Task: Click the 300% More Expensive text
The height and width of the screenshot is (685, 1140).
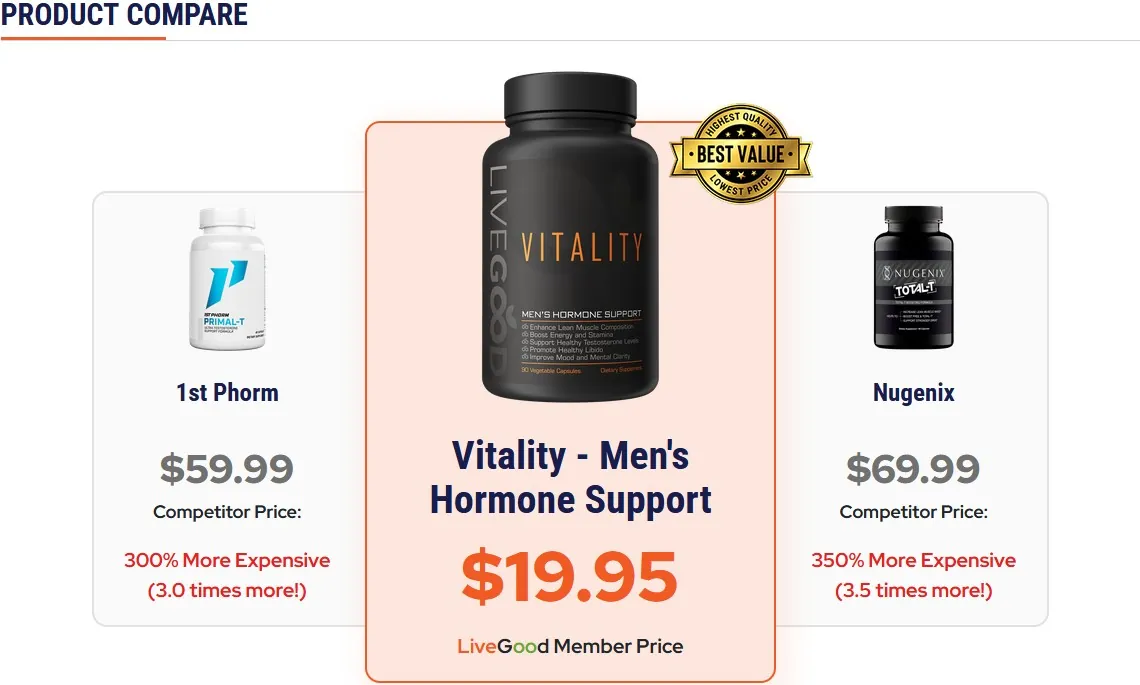Action: [227, 560]
